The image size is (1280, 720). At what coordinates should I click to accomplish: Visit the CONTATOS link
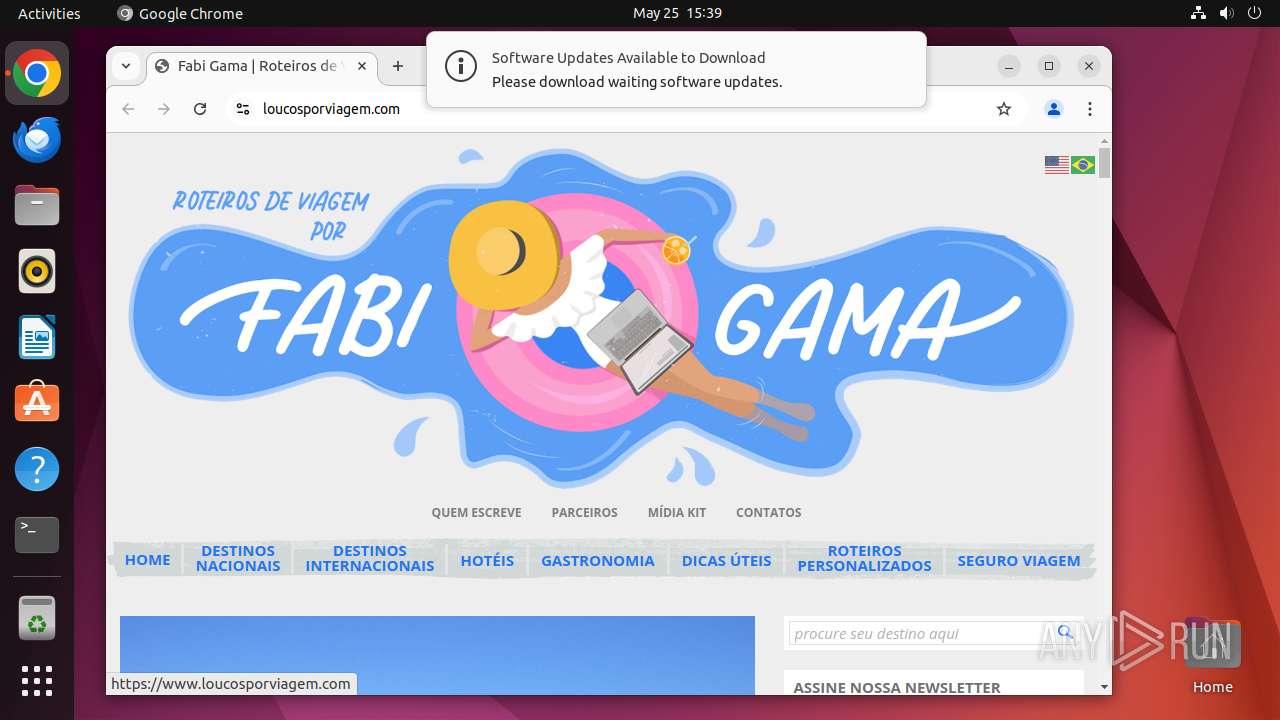point(769,512)
